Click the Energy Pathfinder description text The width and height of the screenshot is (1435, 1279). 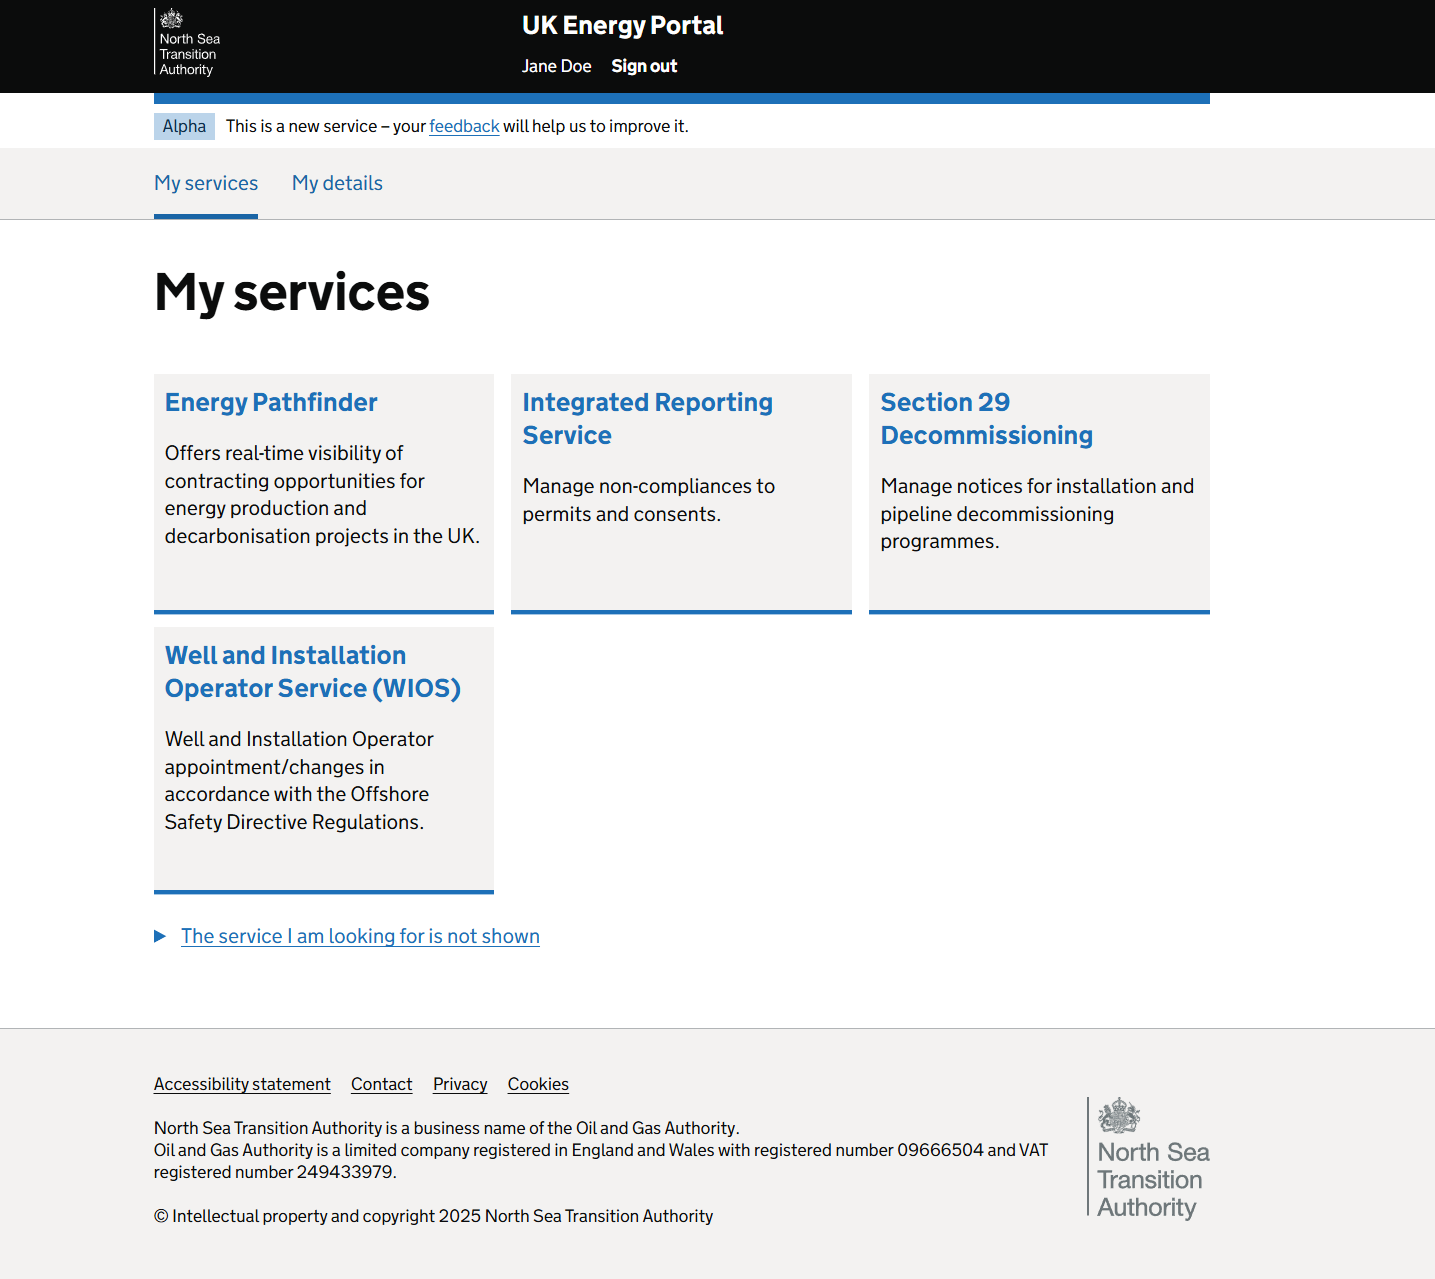pyautogui.click(x=322, y=494)
